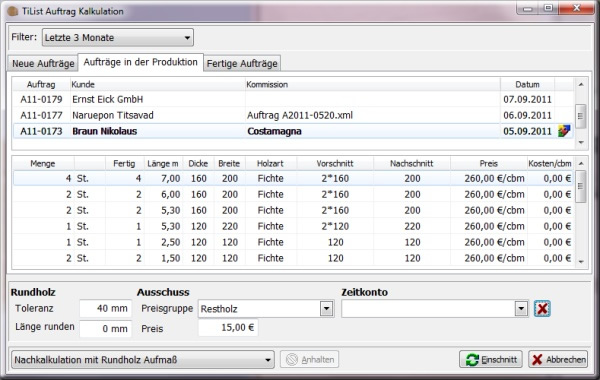Open the 'Fertige Aufträge' tab
Viewport: 600px width, 380px height.
[242, 64]
